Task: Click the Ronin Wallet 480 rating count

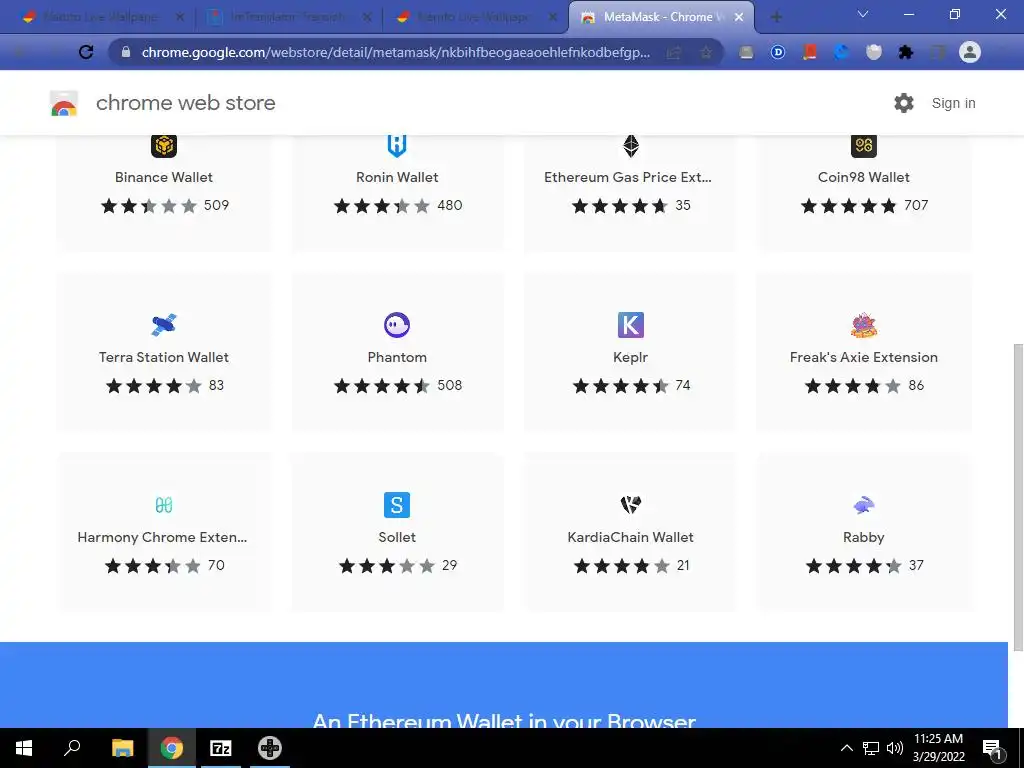Action: tap(449, 205)
